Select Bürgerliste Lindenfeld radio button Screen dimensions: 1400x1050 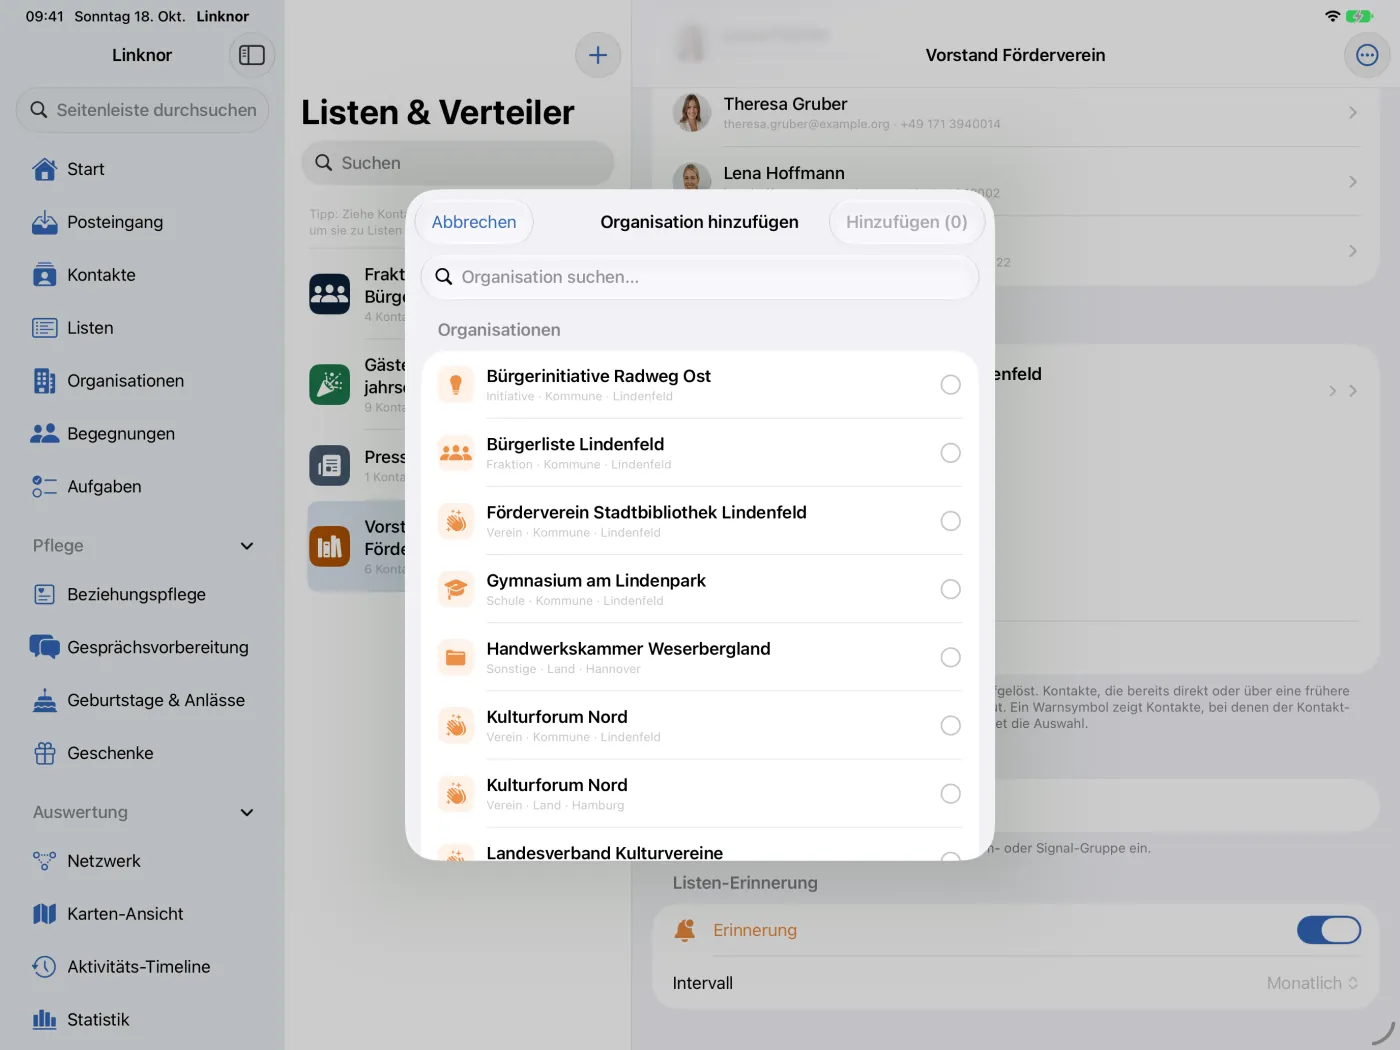[x=951, y=453]
